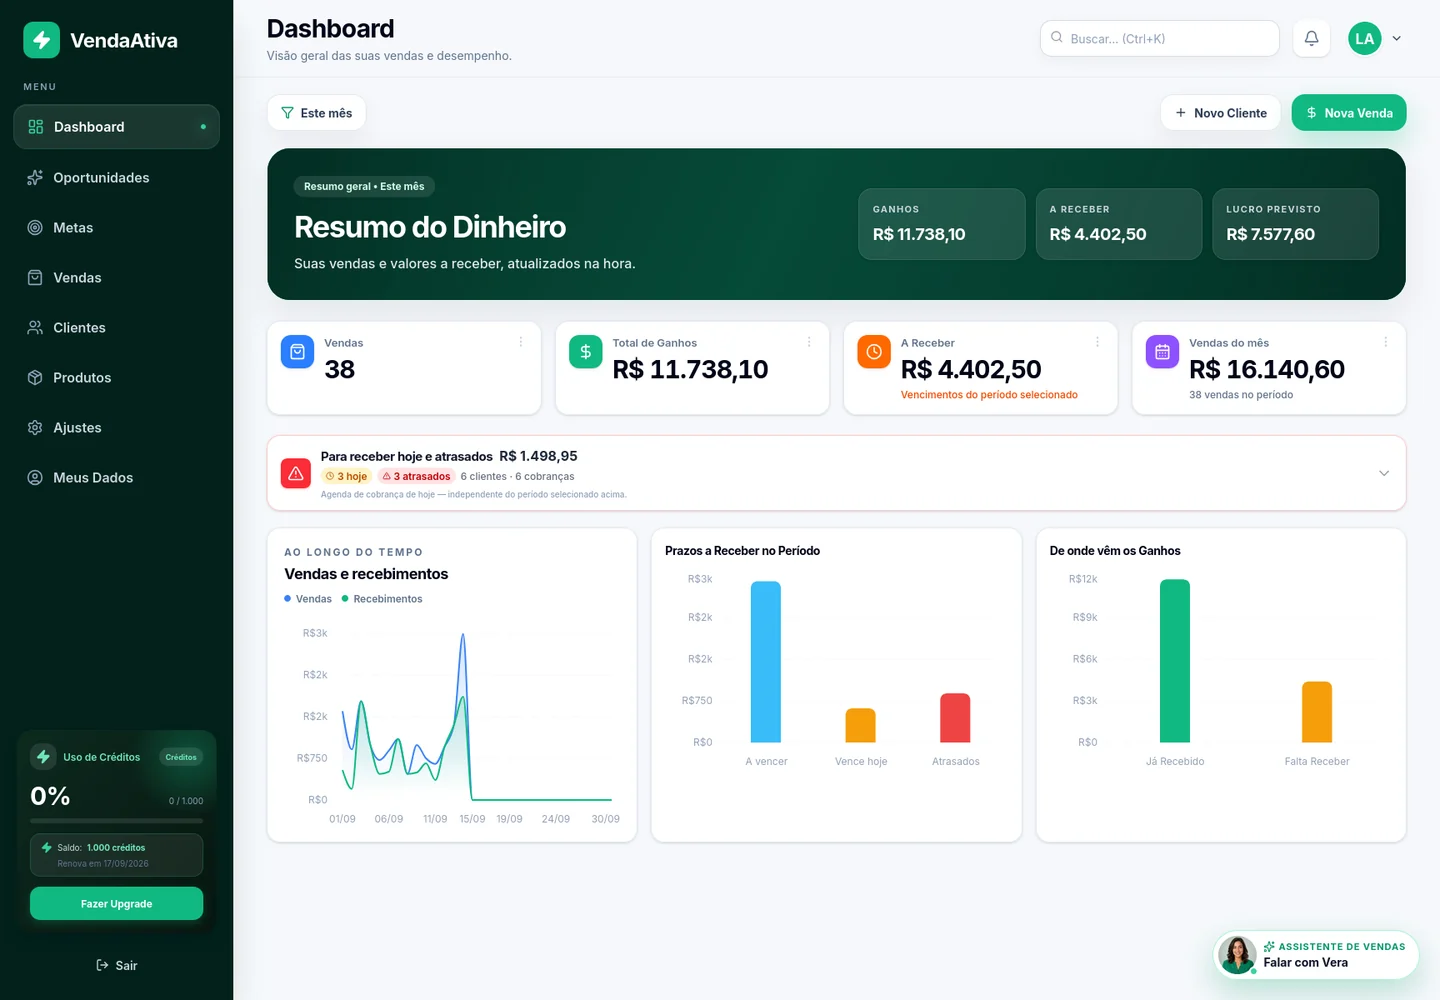This screenshot has height=1000, width=1440.
Task: Click the Resumo geral • Este mês tag
Action: pyautogui.click(x=364, y=187)
